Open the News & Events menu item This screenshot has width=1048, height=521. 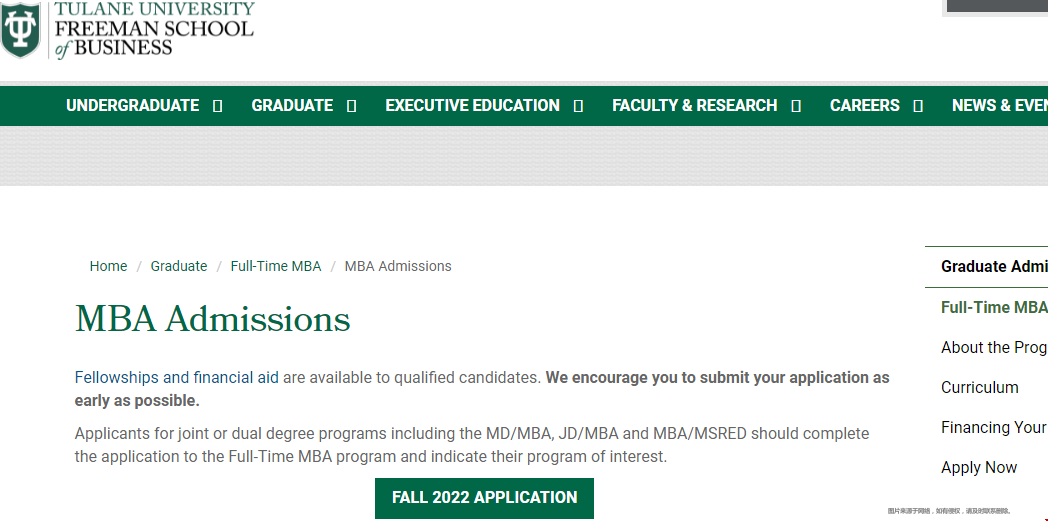click(x=1000, y=106)
